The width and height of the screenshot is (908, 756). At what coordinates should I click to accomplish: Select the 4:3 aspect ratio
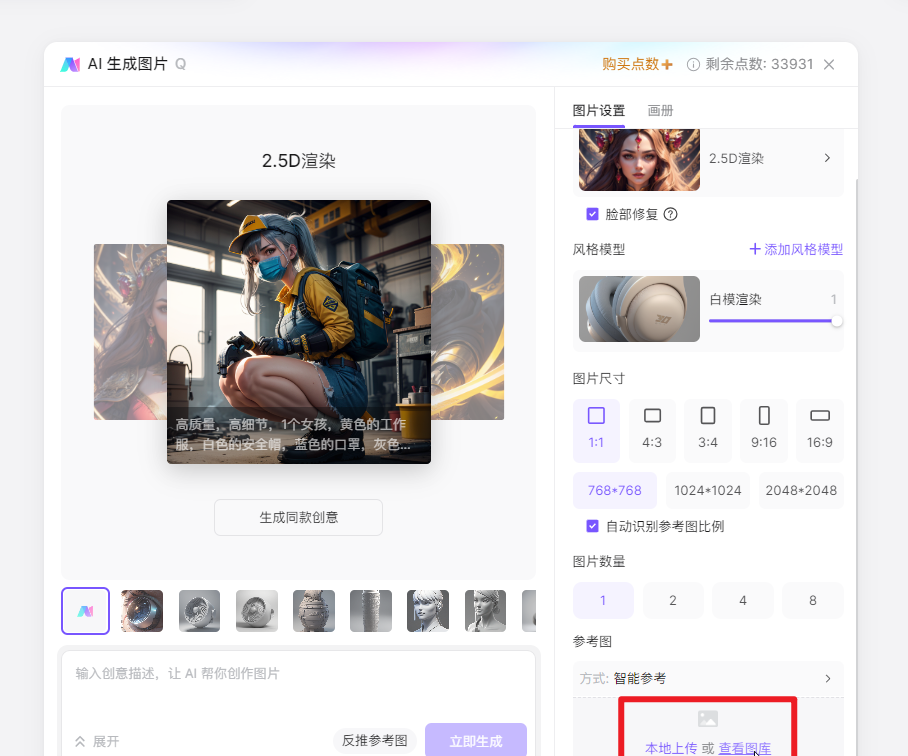(x=652, y=430)
